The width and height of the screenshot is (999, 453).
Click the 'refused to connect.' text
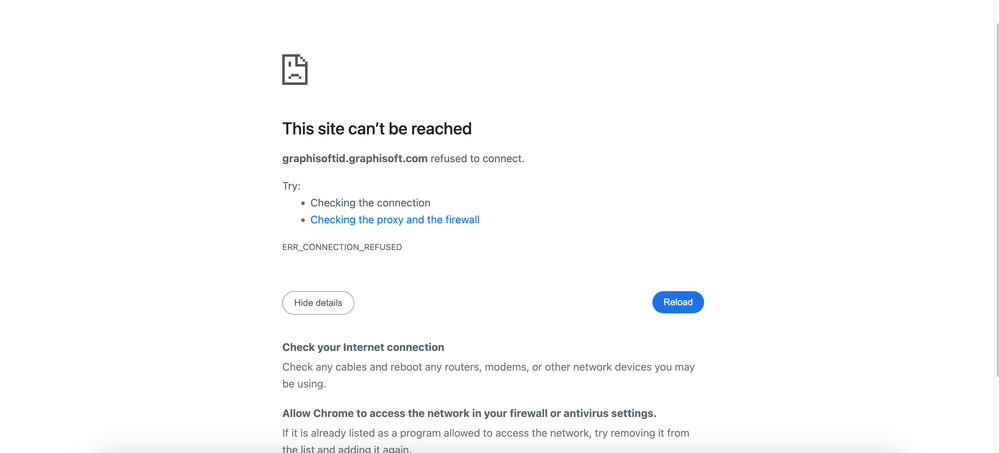477,158
